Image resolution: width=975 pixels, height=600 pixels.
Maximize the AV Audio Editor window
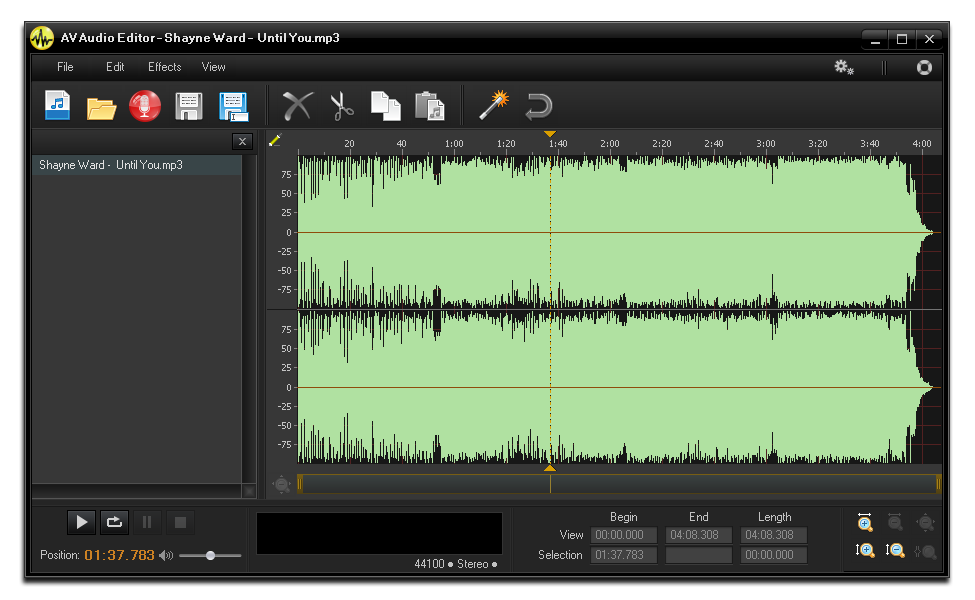point(902,39)
